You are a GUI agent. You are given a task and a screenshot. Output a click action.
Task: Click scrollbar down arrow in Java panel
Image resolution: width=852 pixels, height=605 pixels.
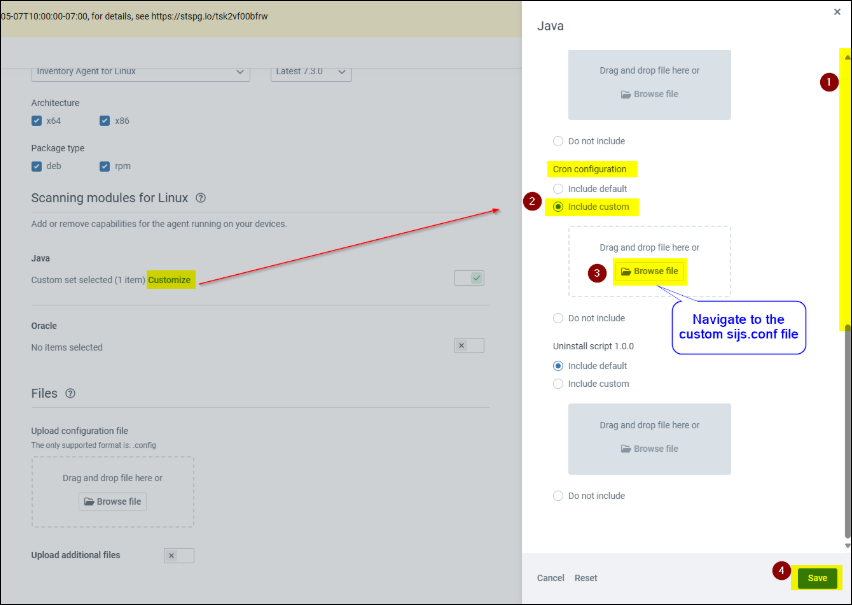tap(848, 545)
